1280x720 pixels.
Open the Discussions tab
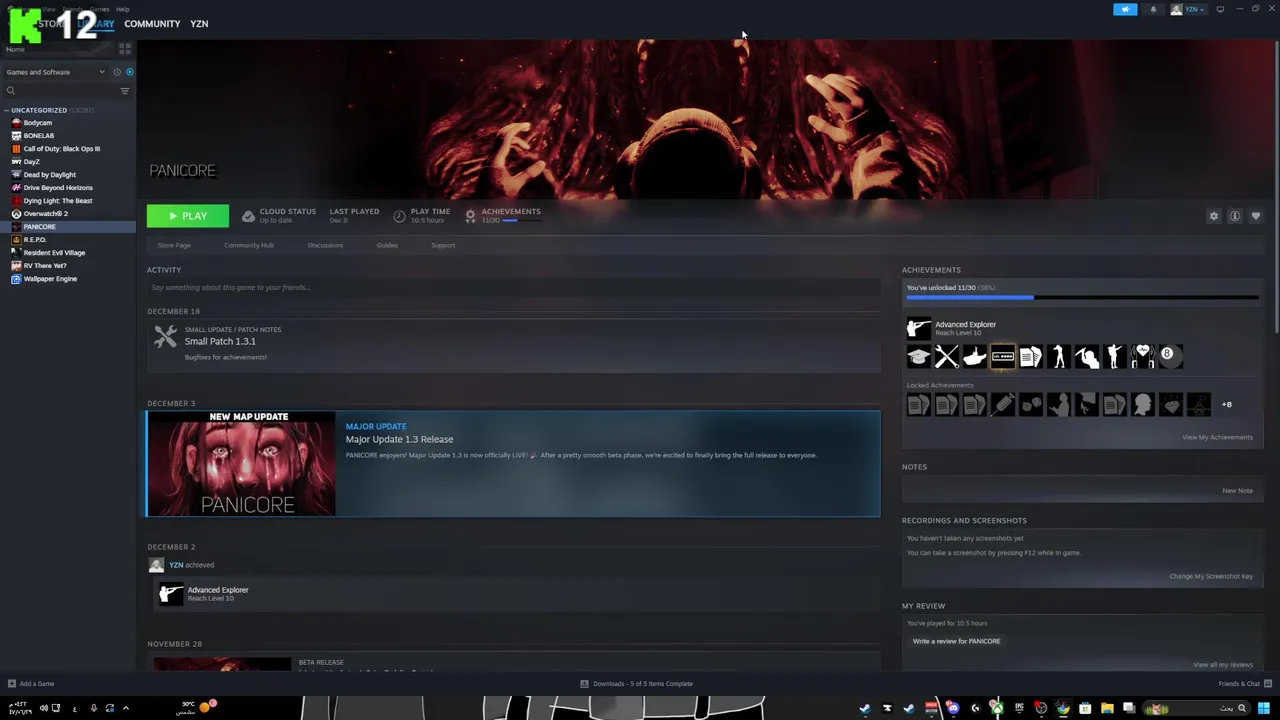(x=325, y=245)
